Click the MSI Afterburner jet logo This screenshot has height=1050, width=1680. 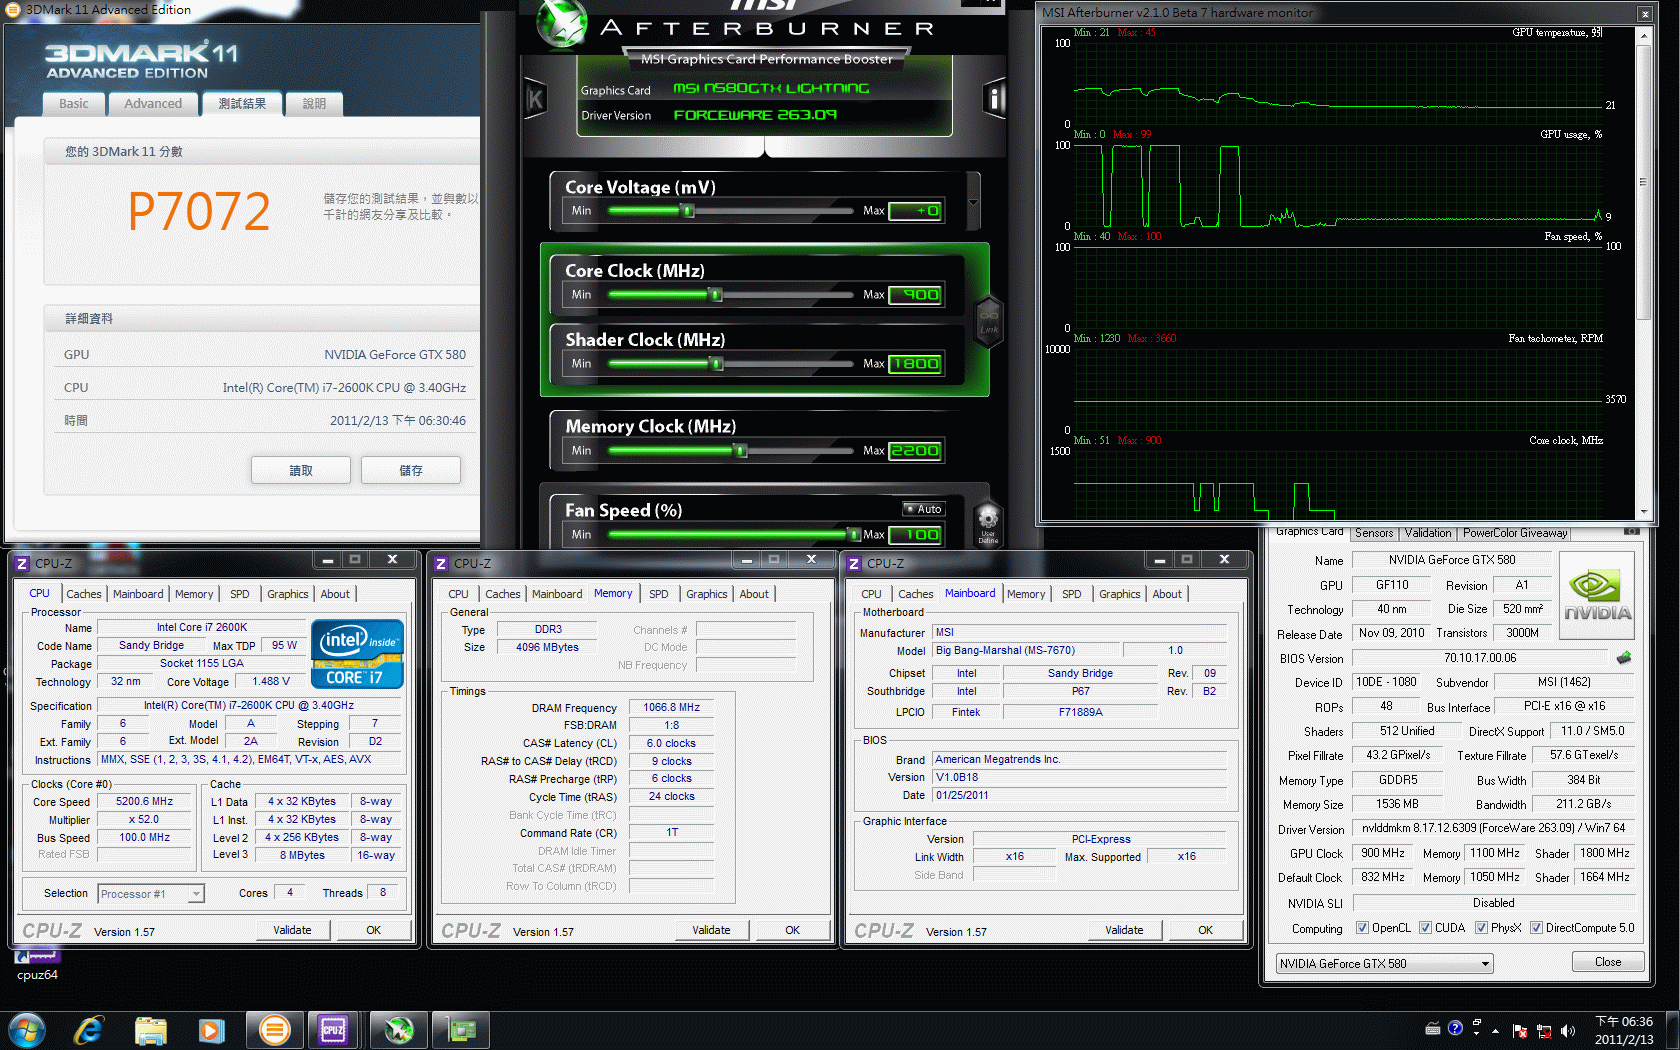(562, 23)
